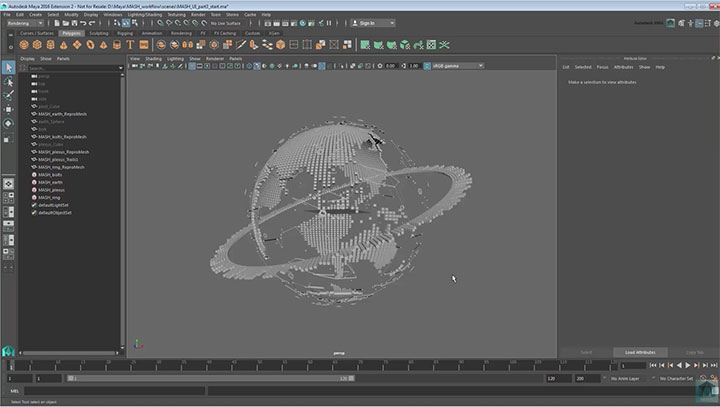720x407 pixels.
Task: Open the outliner Display menu
Action: 28,59
